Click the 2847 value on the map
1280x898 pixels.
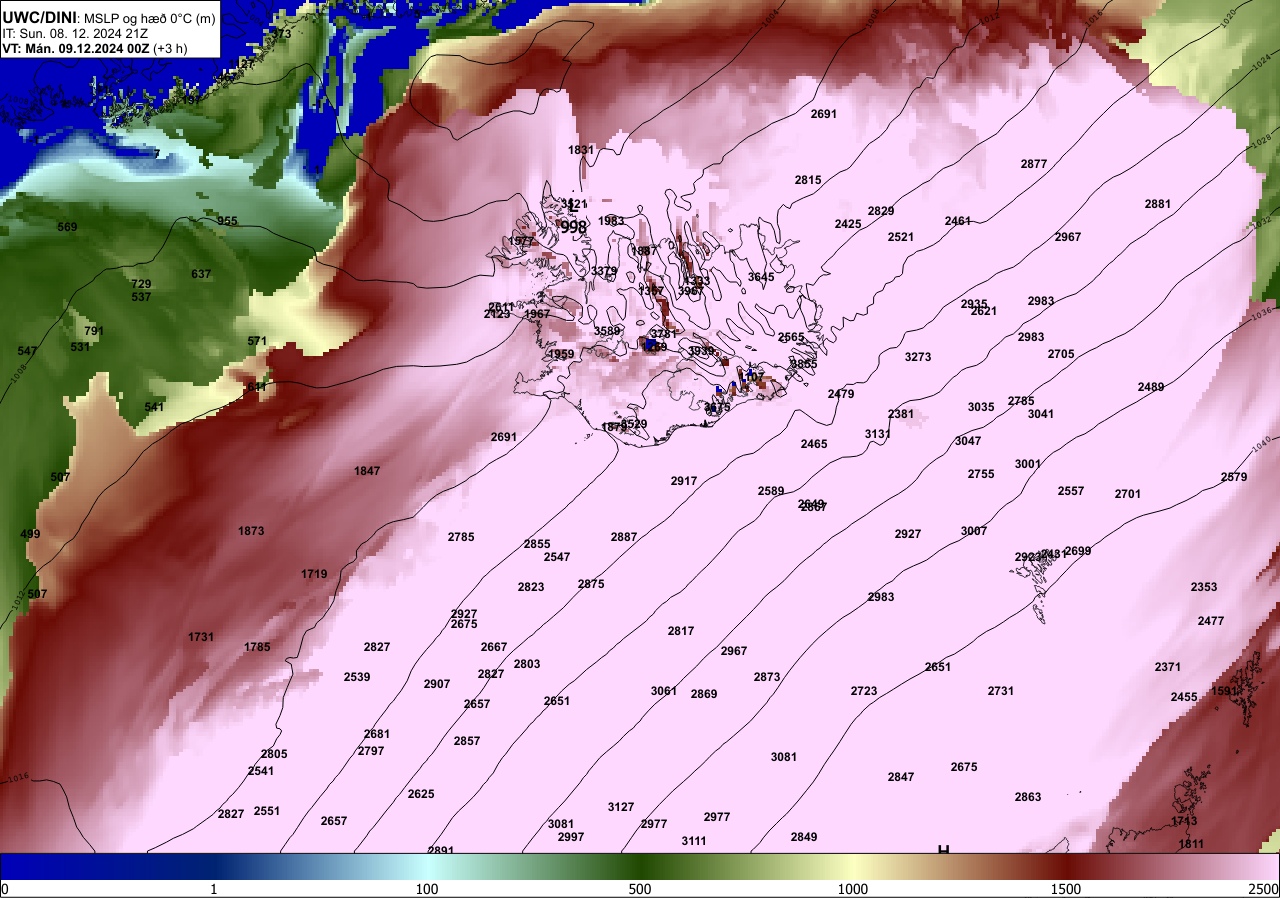(901, 777)
